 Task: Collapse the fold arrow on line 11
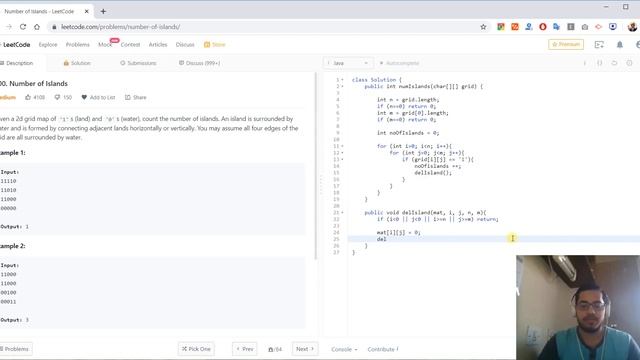click(342, 146)
